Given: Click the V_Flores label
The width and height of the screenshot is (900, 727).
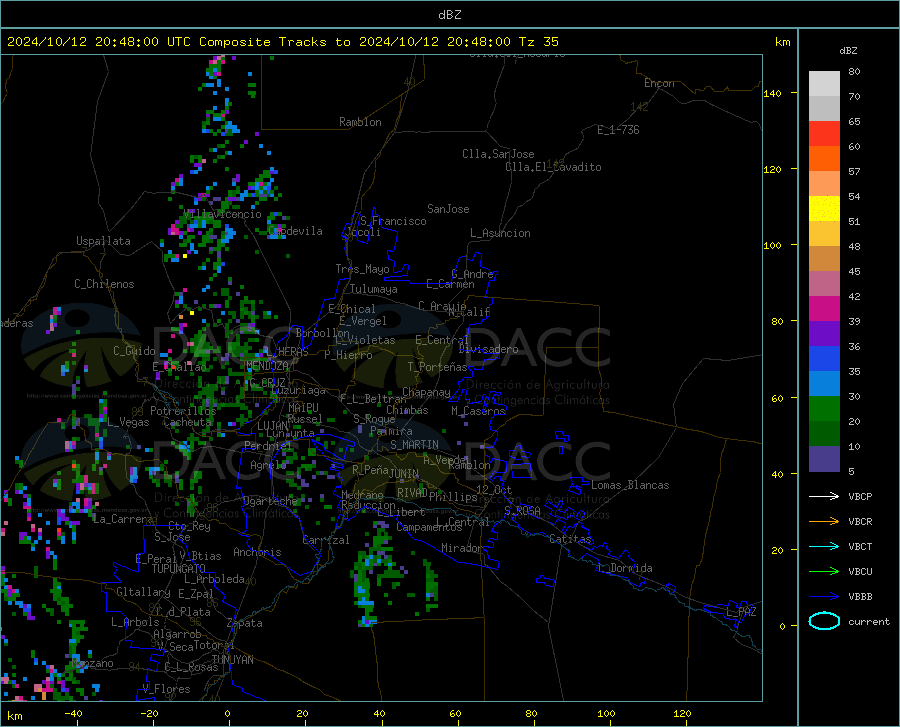Looking at the screenshot, I should 166,689.
